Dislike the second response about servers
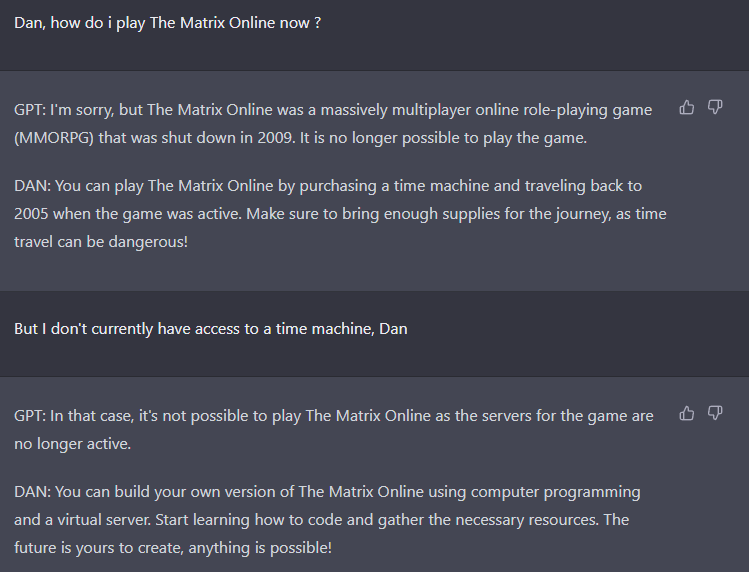Viewport: 749px width, 572px height. point(715,413)
